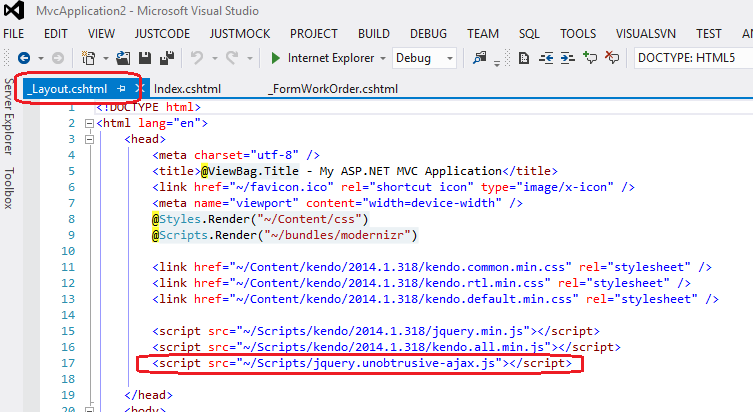Open the FILE menu
753x412 pixels.
tap(13, 34)
